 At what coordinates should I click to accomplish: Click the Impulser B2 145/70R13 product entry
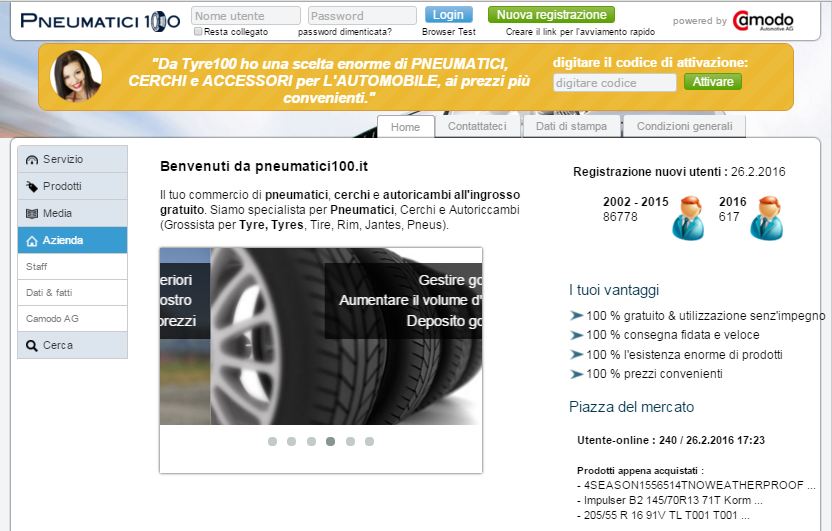pyautogui.click(x=670, y=500)
